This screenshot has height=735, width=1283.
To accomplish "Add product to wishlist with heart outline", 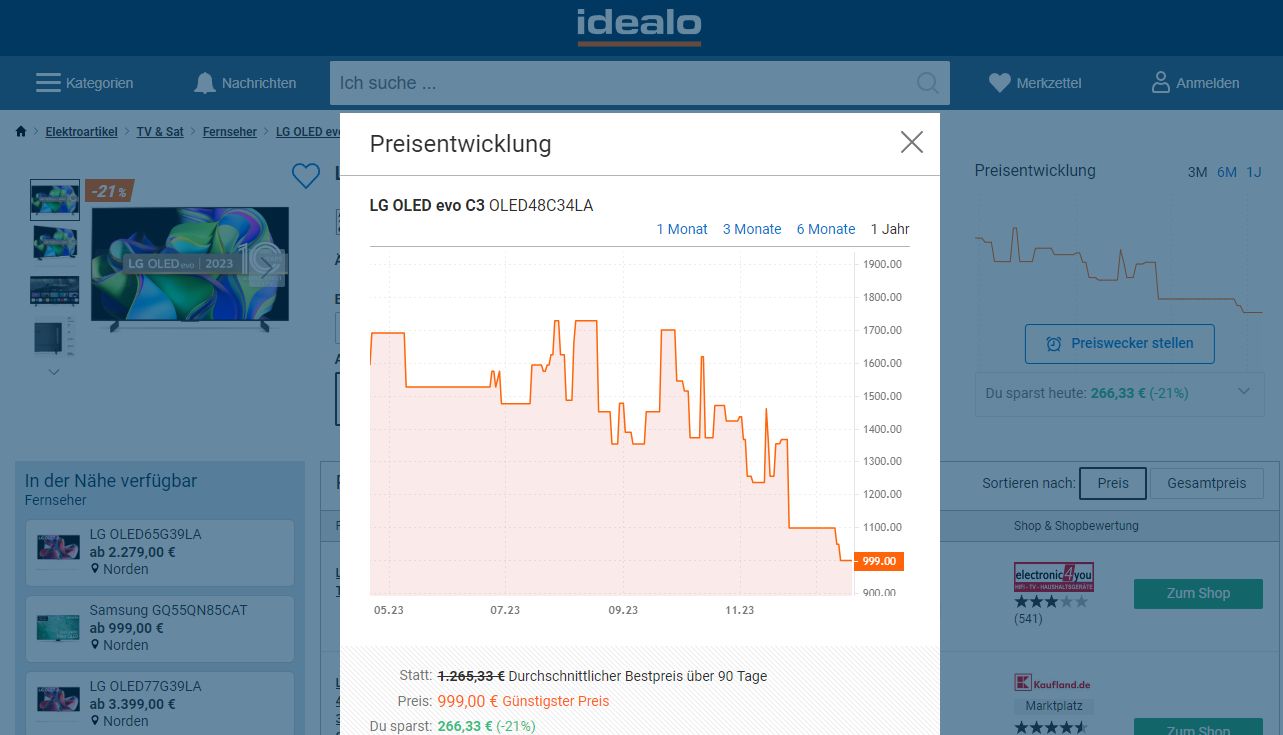I will [x=305, y=176].
